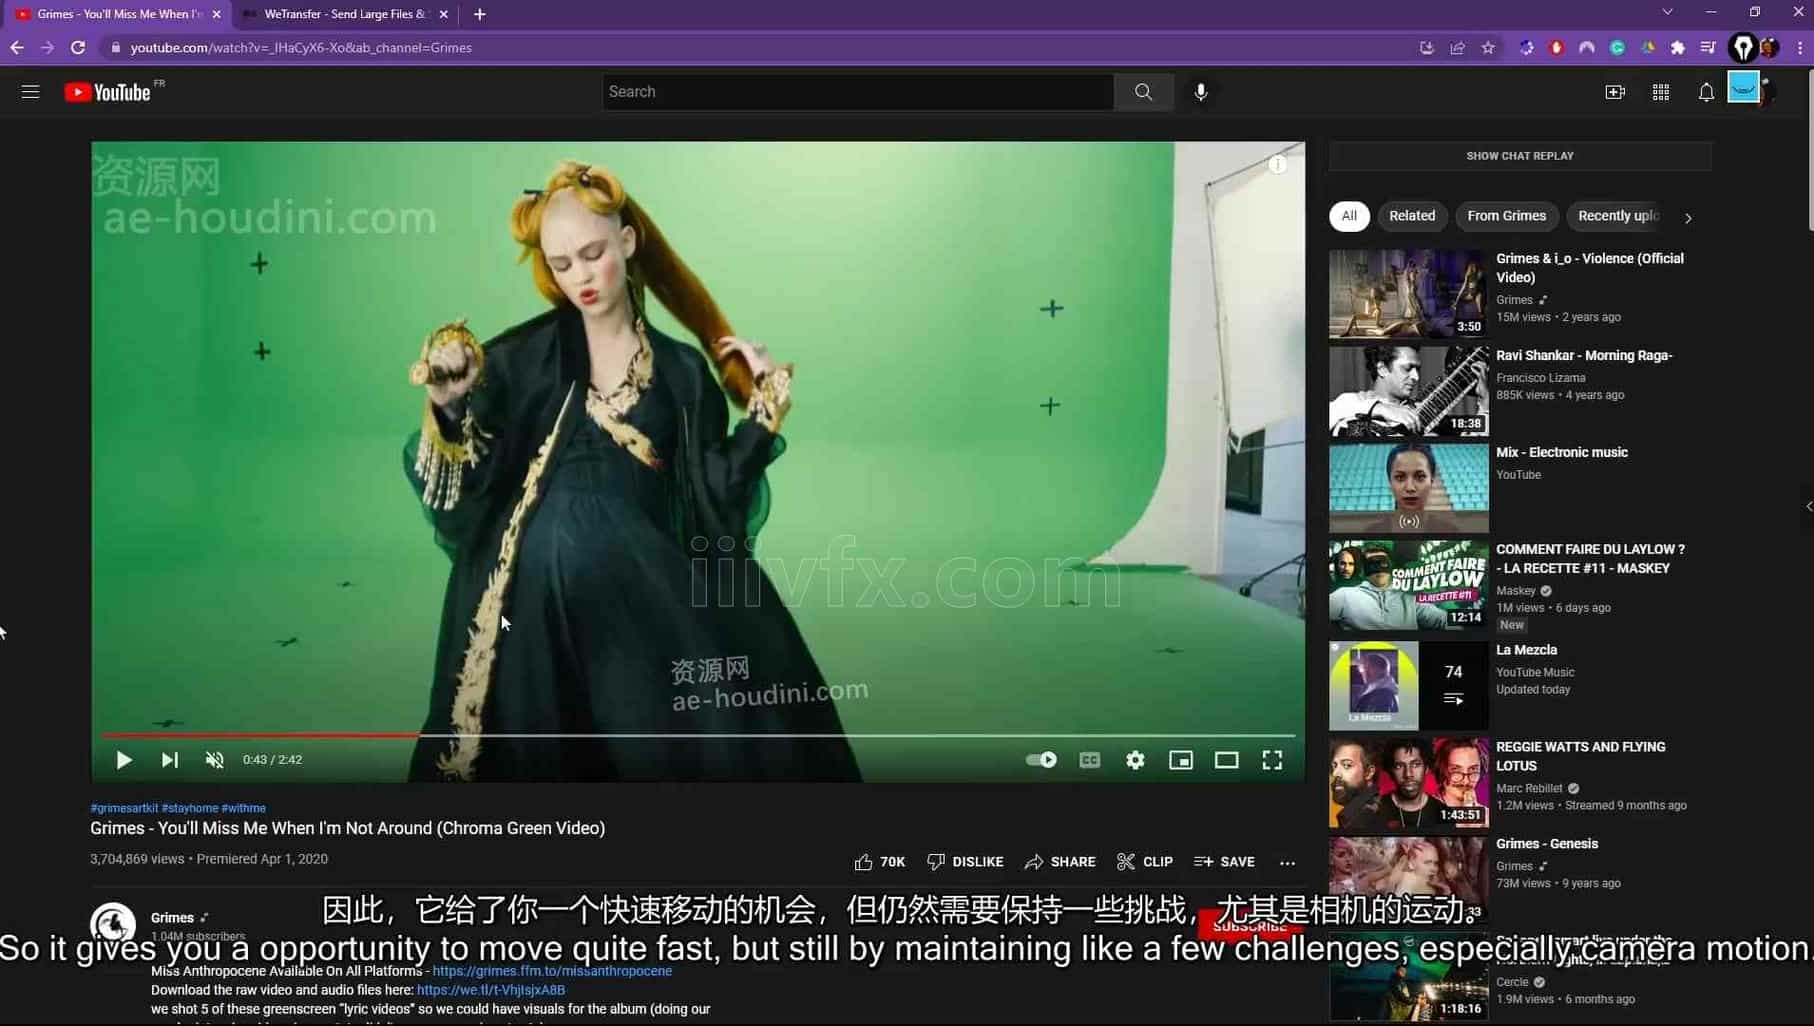The height and width of the screenshot is (1026, 1814).
Task: Open the YouTube apps grid
Action: tap(1661, 92)
